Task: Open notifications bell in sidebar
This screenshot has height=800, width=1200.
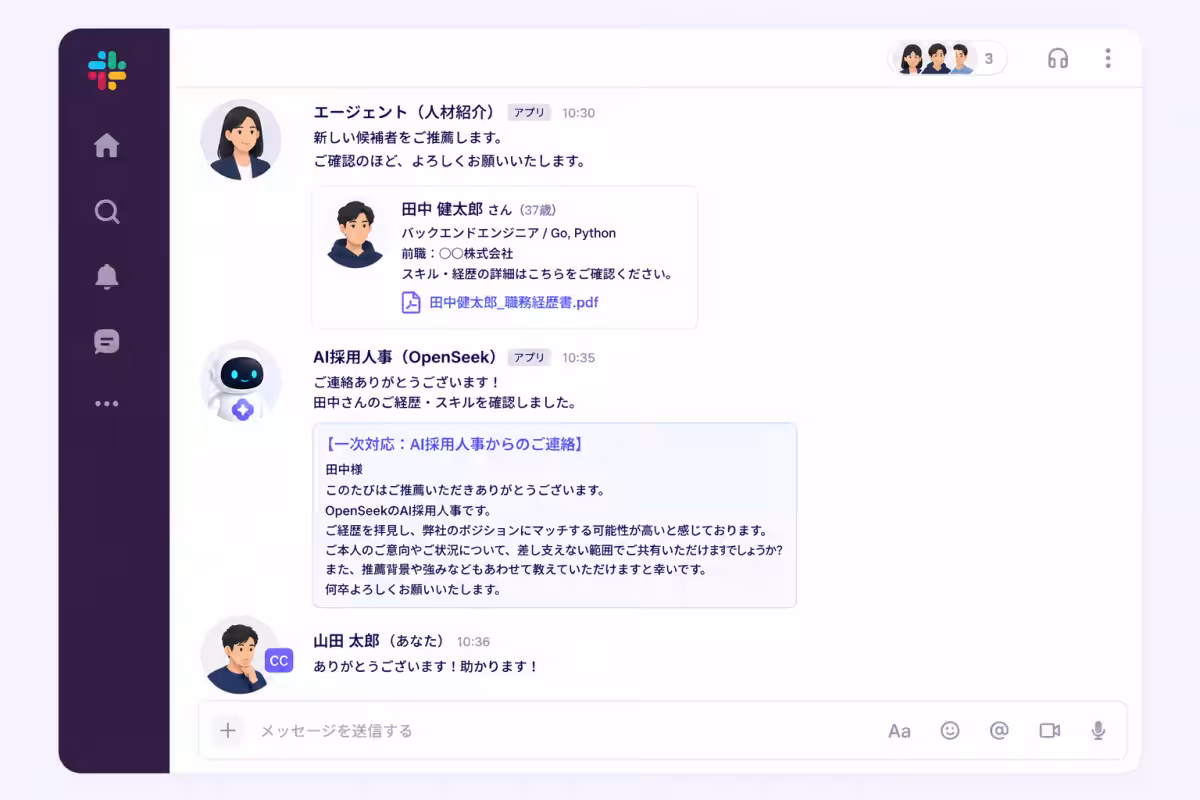Action: point(107,277)
